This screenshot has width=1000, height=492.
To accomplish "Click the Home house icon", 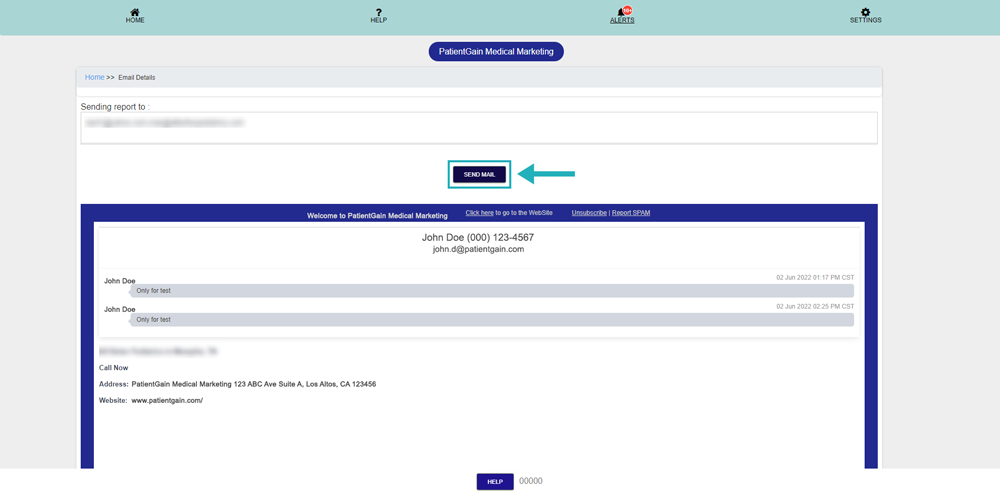I will tap(135, 12).
